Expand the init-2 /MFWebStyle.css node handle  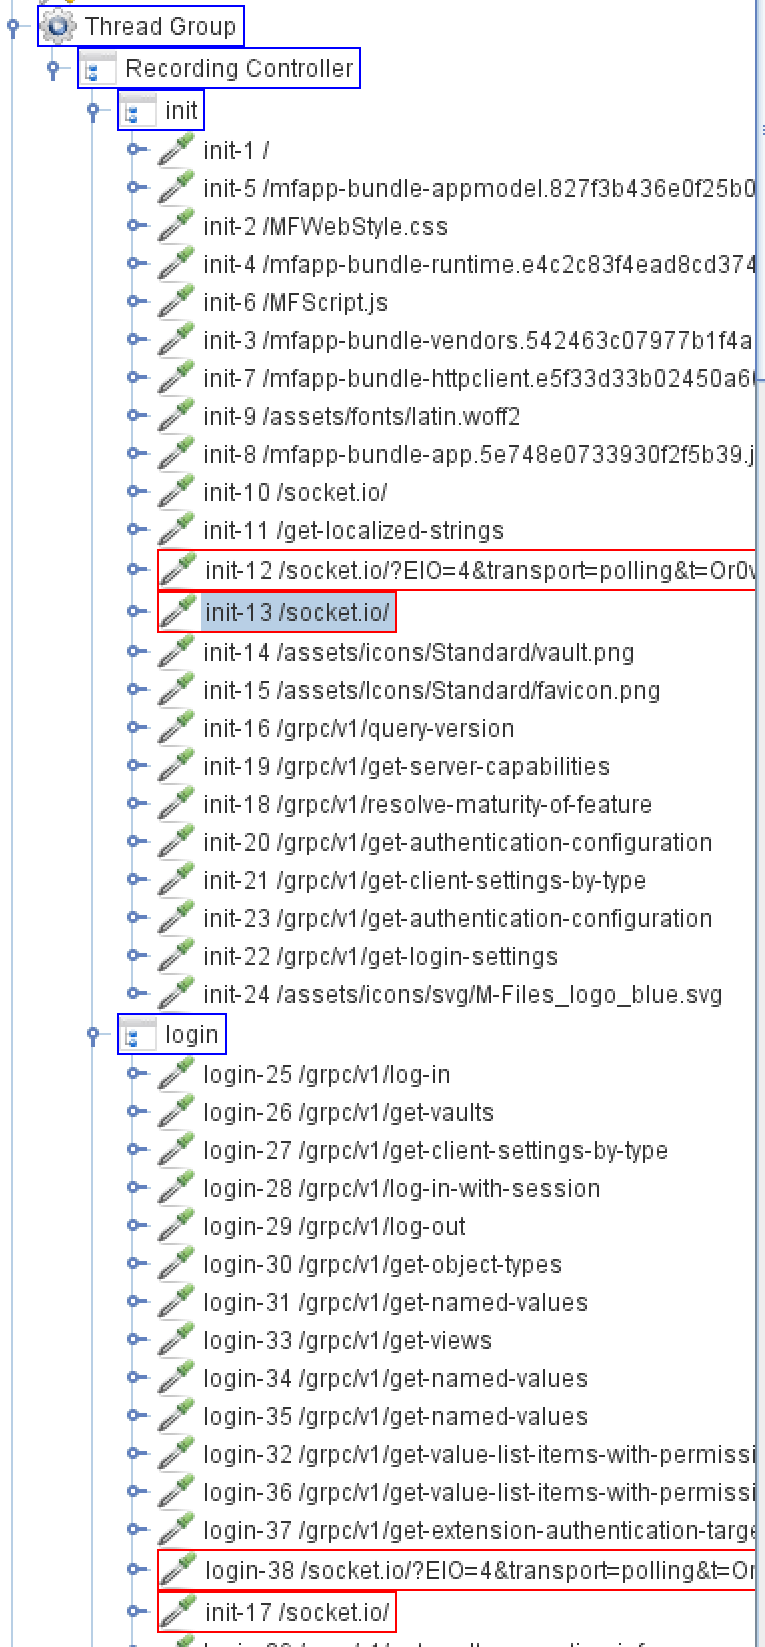pos(135,226)
